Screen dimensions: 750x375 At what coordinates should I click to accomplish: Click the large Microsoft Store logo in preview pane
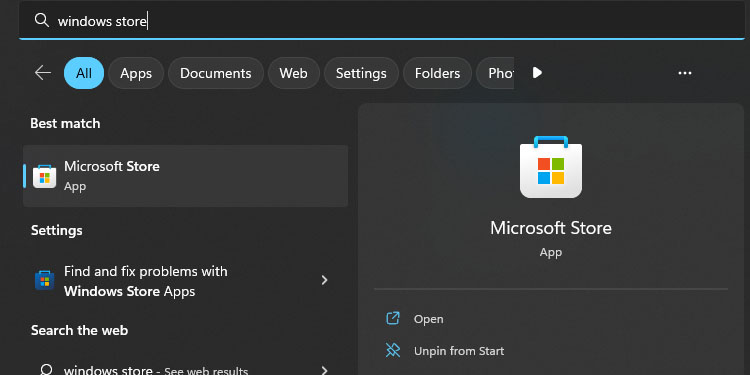point(551,167)
